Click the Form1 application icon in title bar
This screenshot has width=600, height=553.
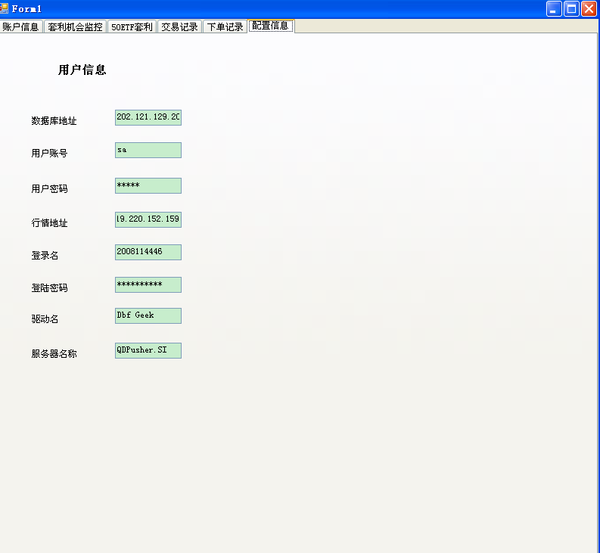pyautogui.click(x=5, y=8)
